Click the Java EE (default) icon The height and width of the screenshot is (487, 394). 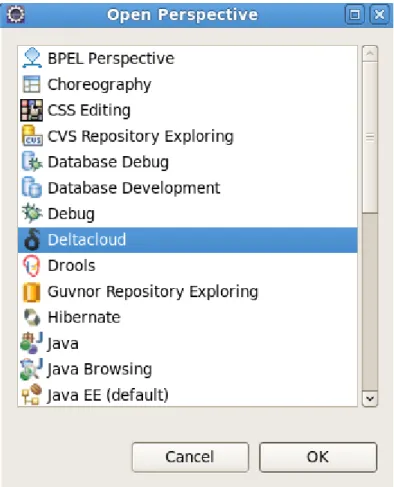[x=32, y=395]
